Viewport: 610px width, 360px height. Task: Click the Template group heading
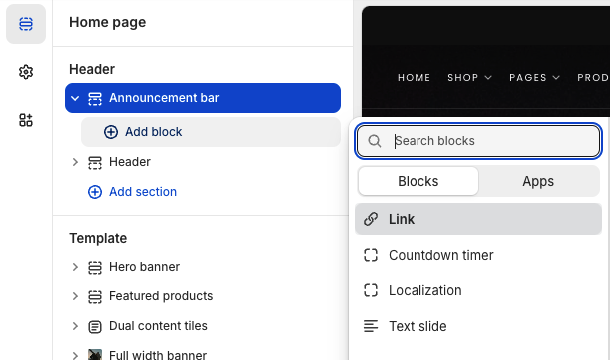pyautogui.click(x=98, y=238)
